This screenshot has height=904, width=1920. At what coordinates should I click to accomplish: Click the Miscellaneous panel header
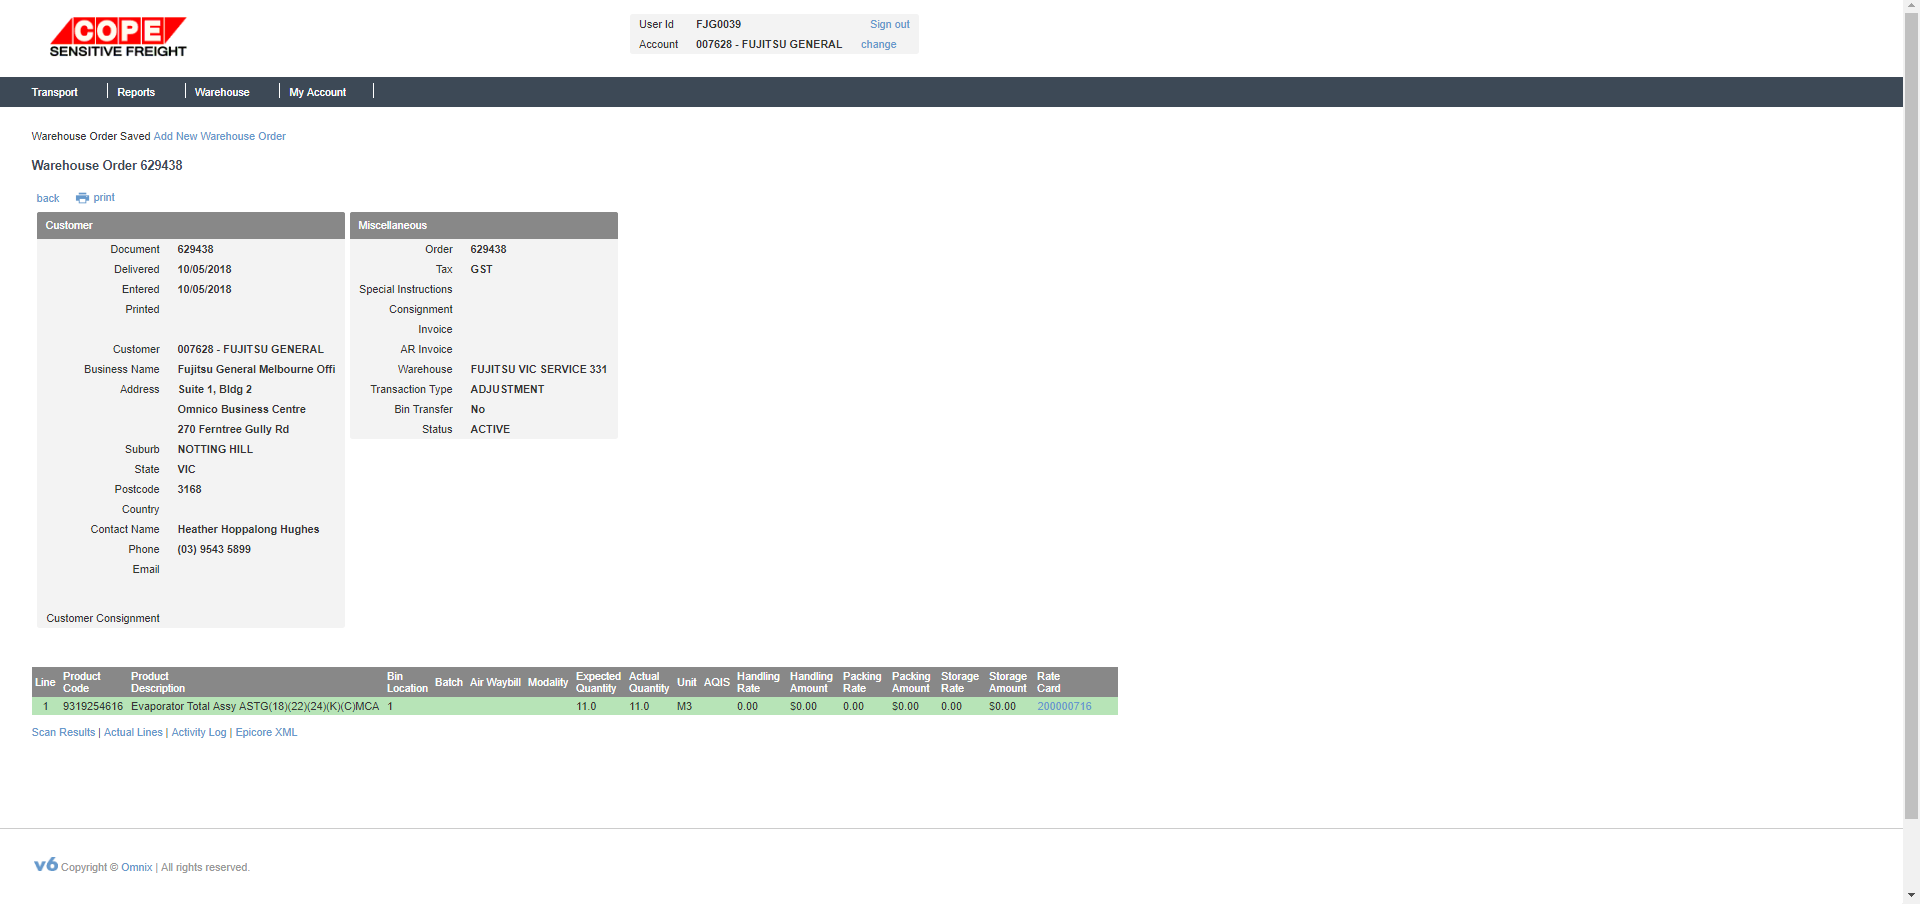click(484, 225)
